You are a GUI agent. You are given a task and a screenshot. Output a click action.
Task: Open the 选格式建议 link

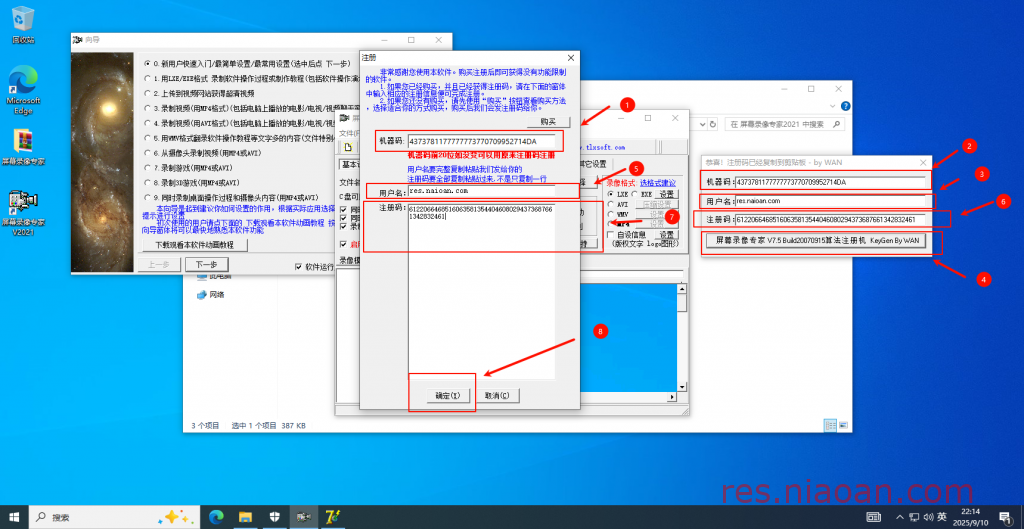point(658,182)
